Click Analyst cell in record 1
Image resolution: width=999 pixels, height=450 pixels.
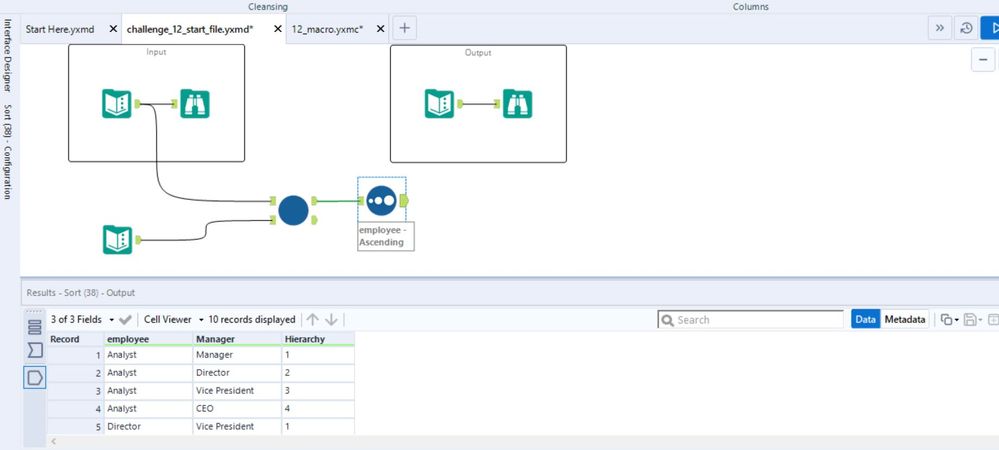(148, 354)
